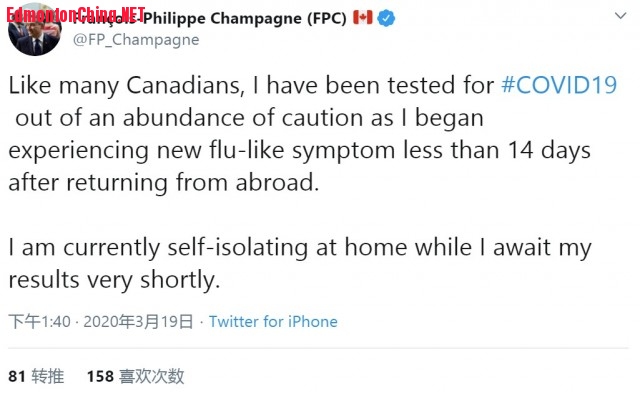Click the blue verified badge icon
The height and width of the screenshot is (393, 640).
pyautogui.click(x=386, y=18)
